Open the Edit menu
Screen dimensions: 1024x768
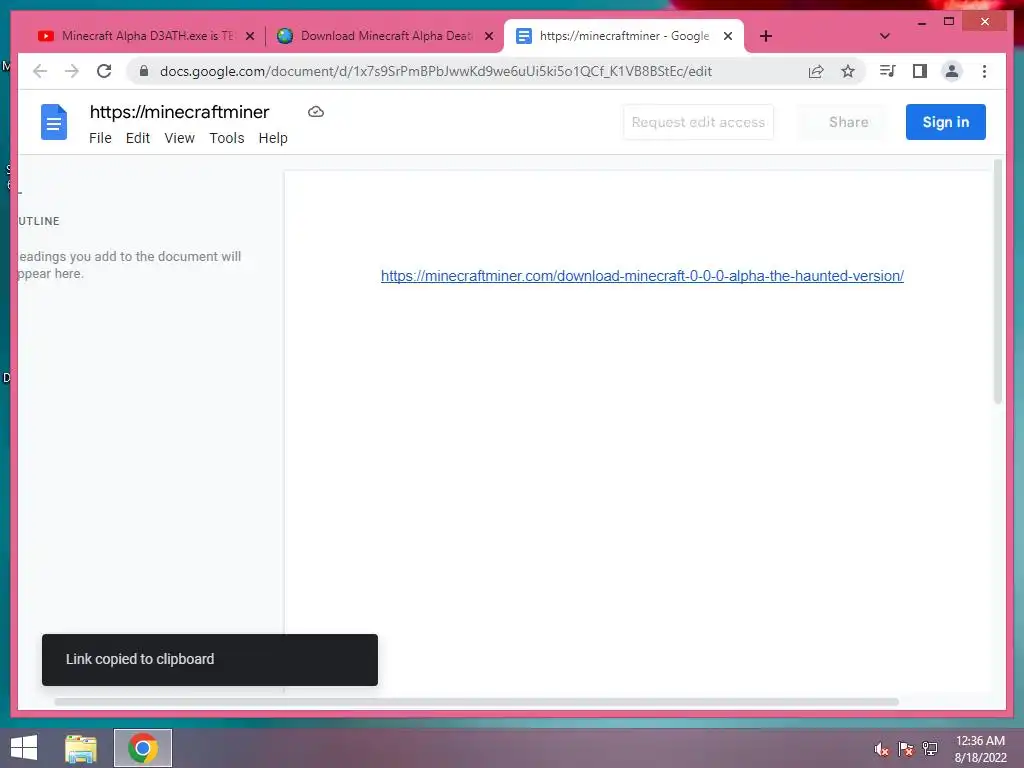[138, 138]
